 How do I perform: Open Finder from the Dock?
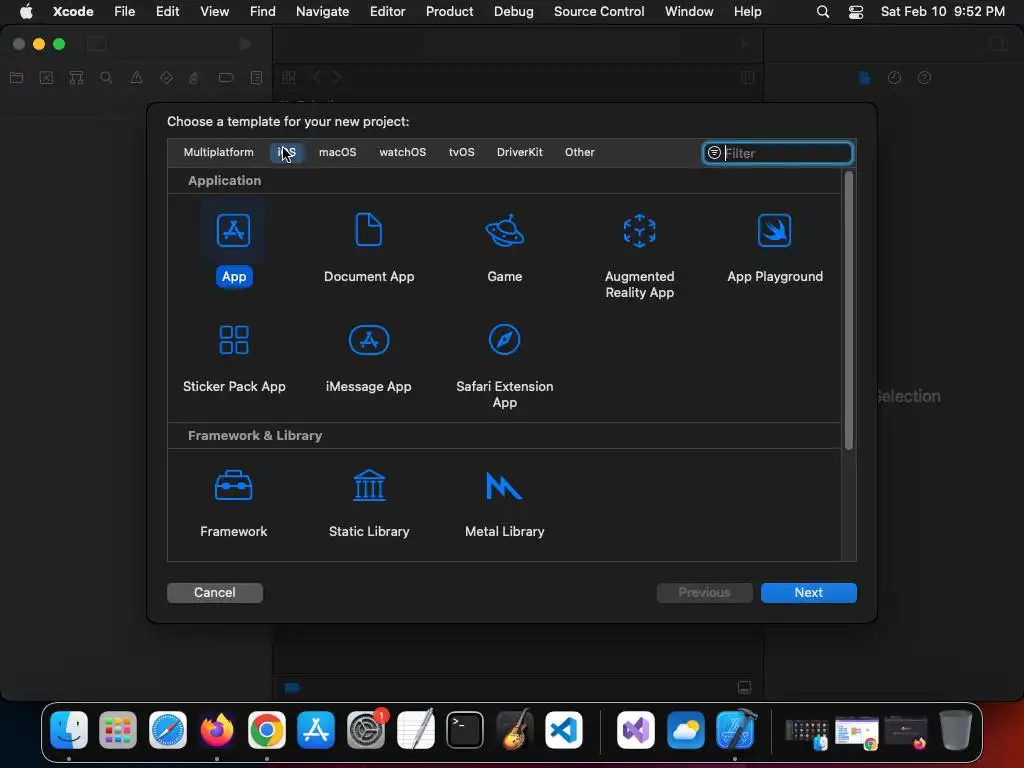69,730
